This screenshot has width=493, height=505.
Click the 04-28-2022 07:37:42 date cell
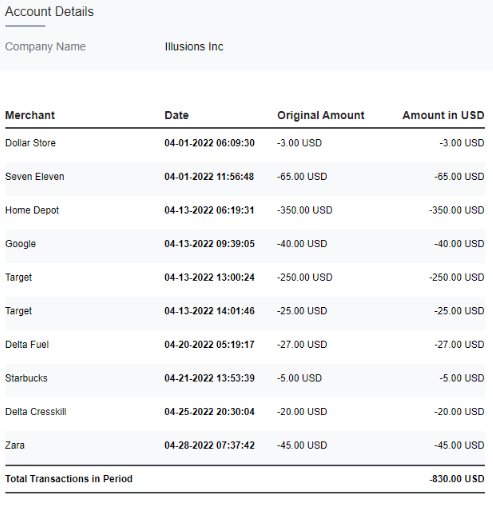(209, 445)
